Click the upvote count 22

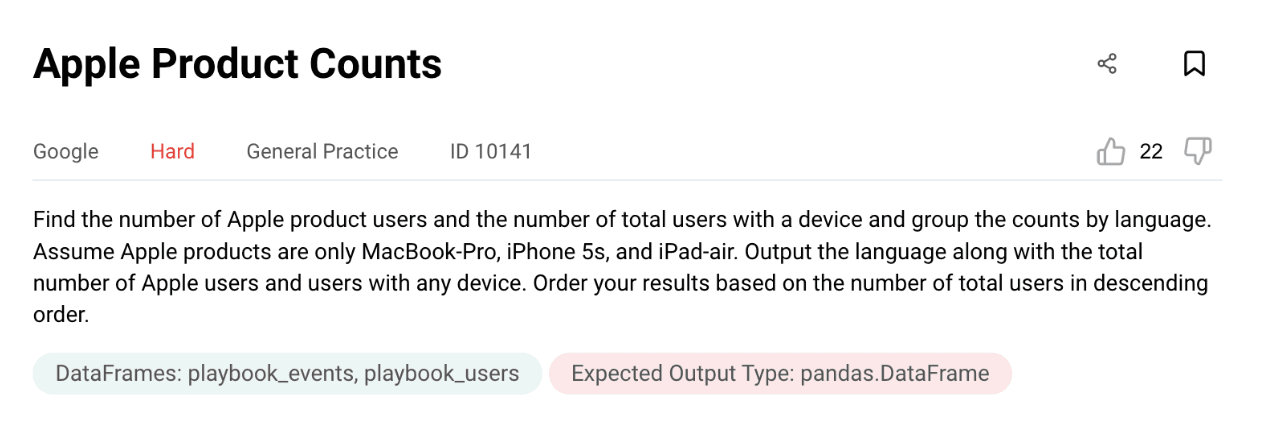[1151, 152]
